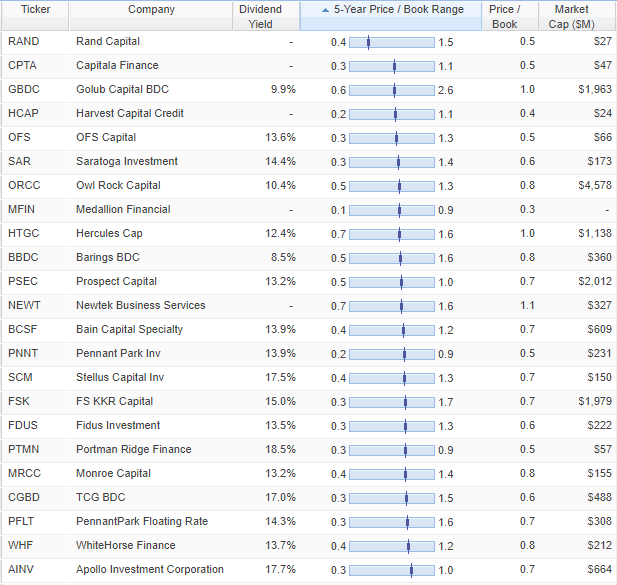Select ticker CPTA
The width and height of the screenshot is (617, 585).
click(x=22, y=65)
